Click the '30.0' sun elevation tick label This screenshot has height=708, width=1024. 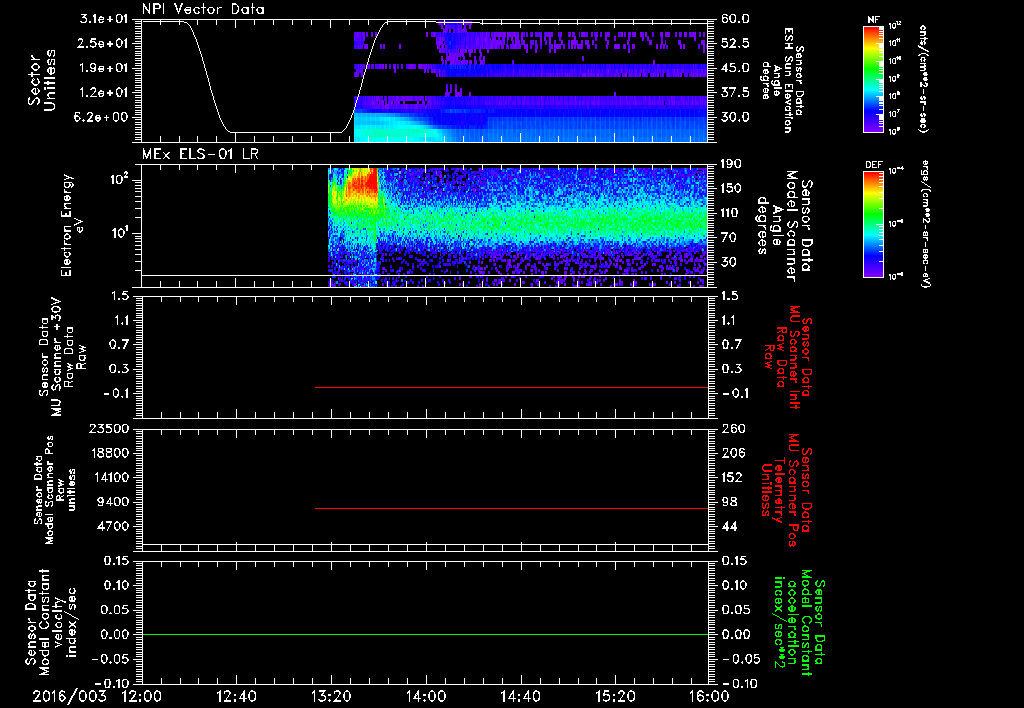735,117
